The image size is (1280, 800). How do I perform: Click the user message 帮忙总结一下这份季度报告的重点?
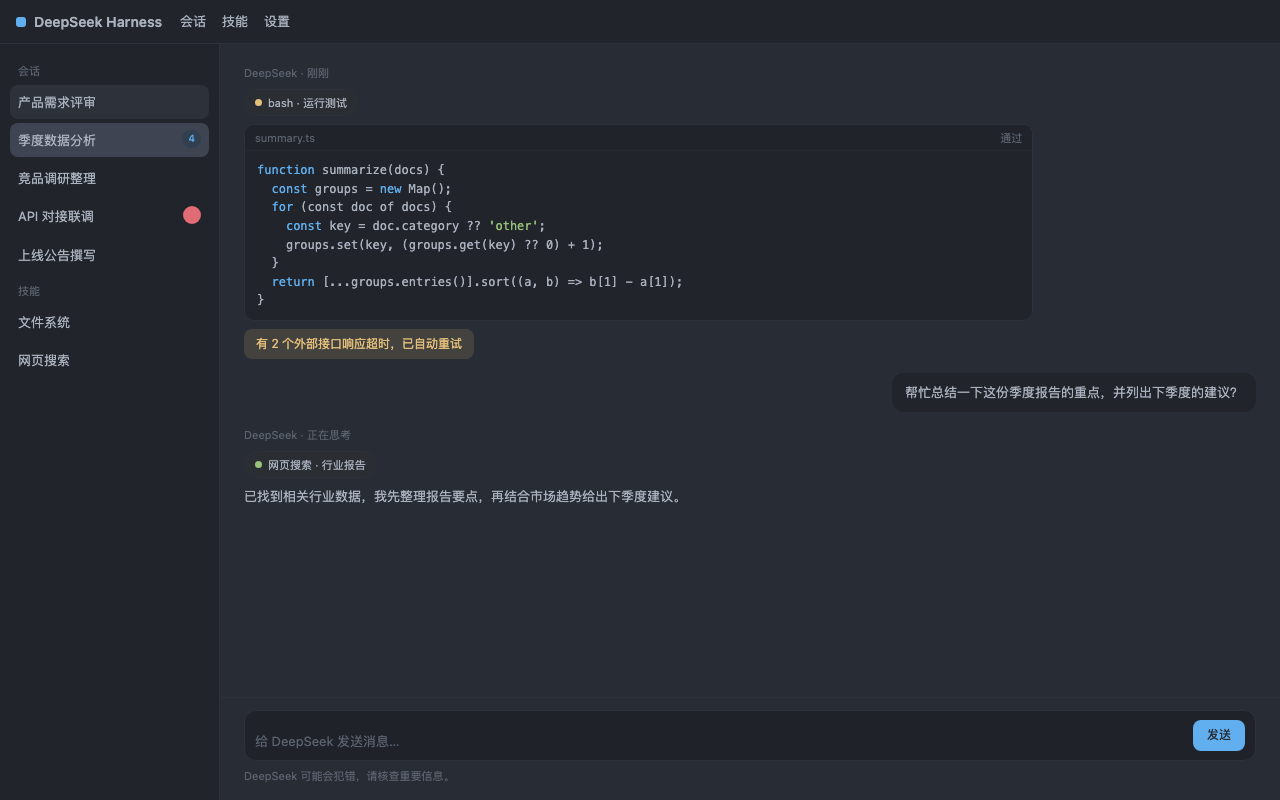[1074, 392]
